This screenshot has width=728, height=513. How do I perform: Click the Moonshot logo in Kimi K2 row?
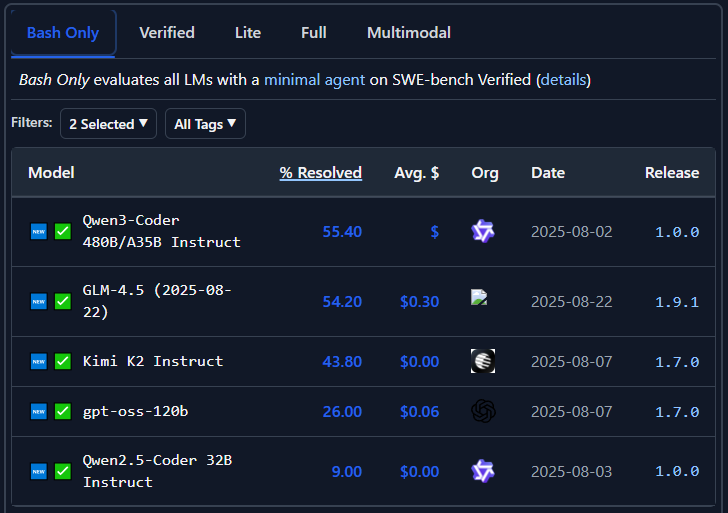pyautogui.click(x=483, y=361)
